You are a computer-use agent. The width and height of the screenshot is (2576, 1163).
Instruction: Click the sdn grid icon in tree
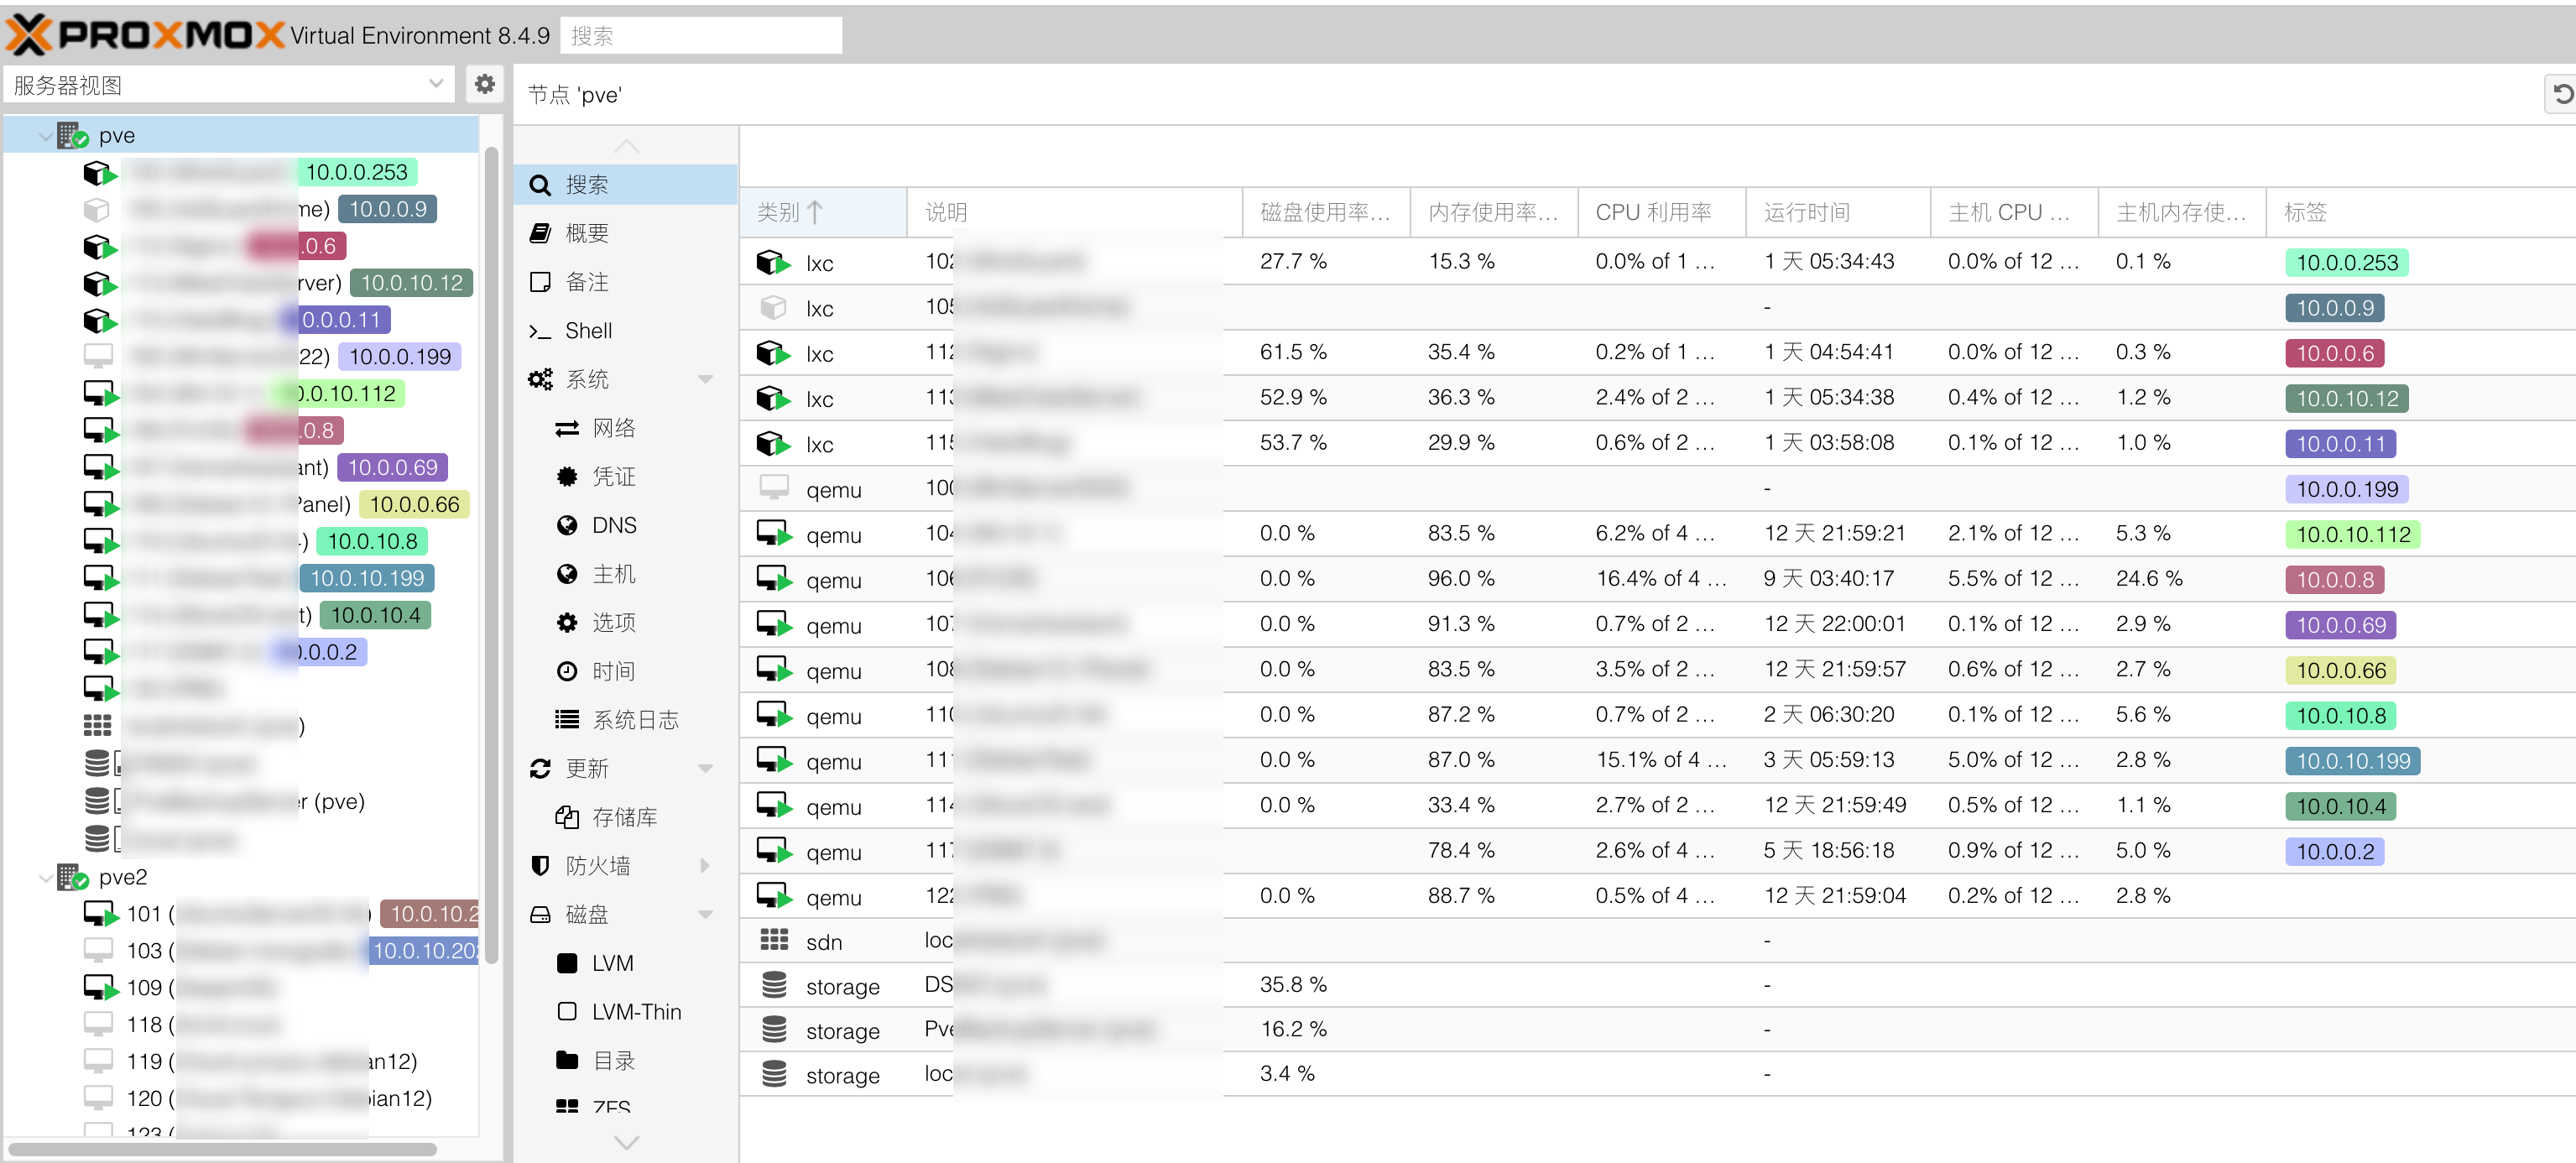[x=97, y=726]
